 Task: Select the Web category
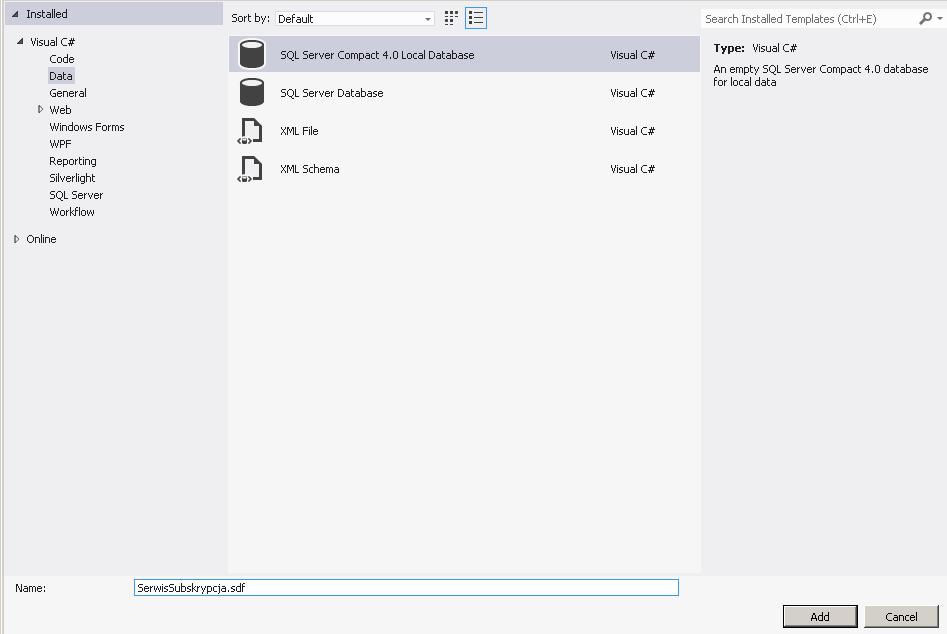[60, 110]
